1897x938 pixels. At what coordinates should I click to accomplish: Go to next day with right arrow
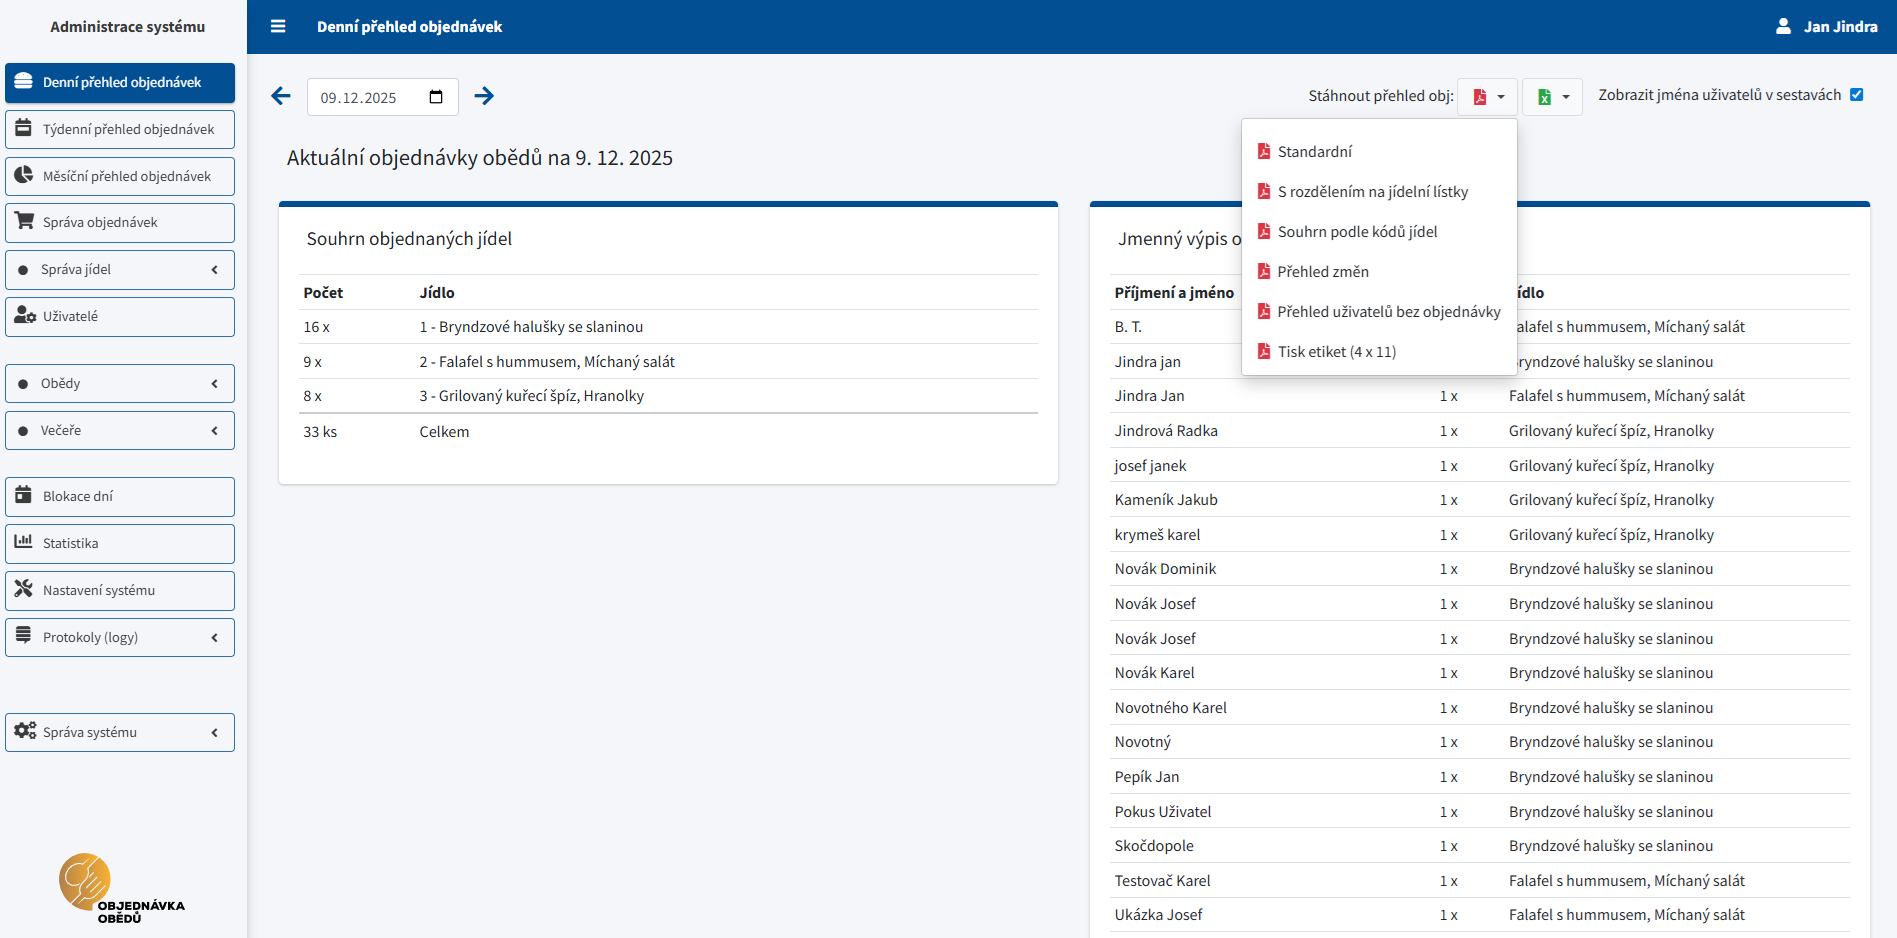coord(484,96)
